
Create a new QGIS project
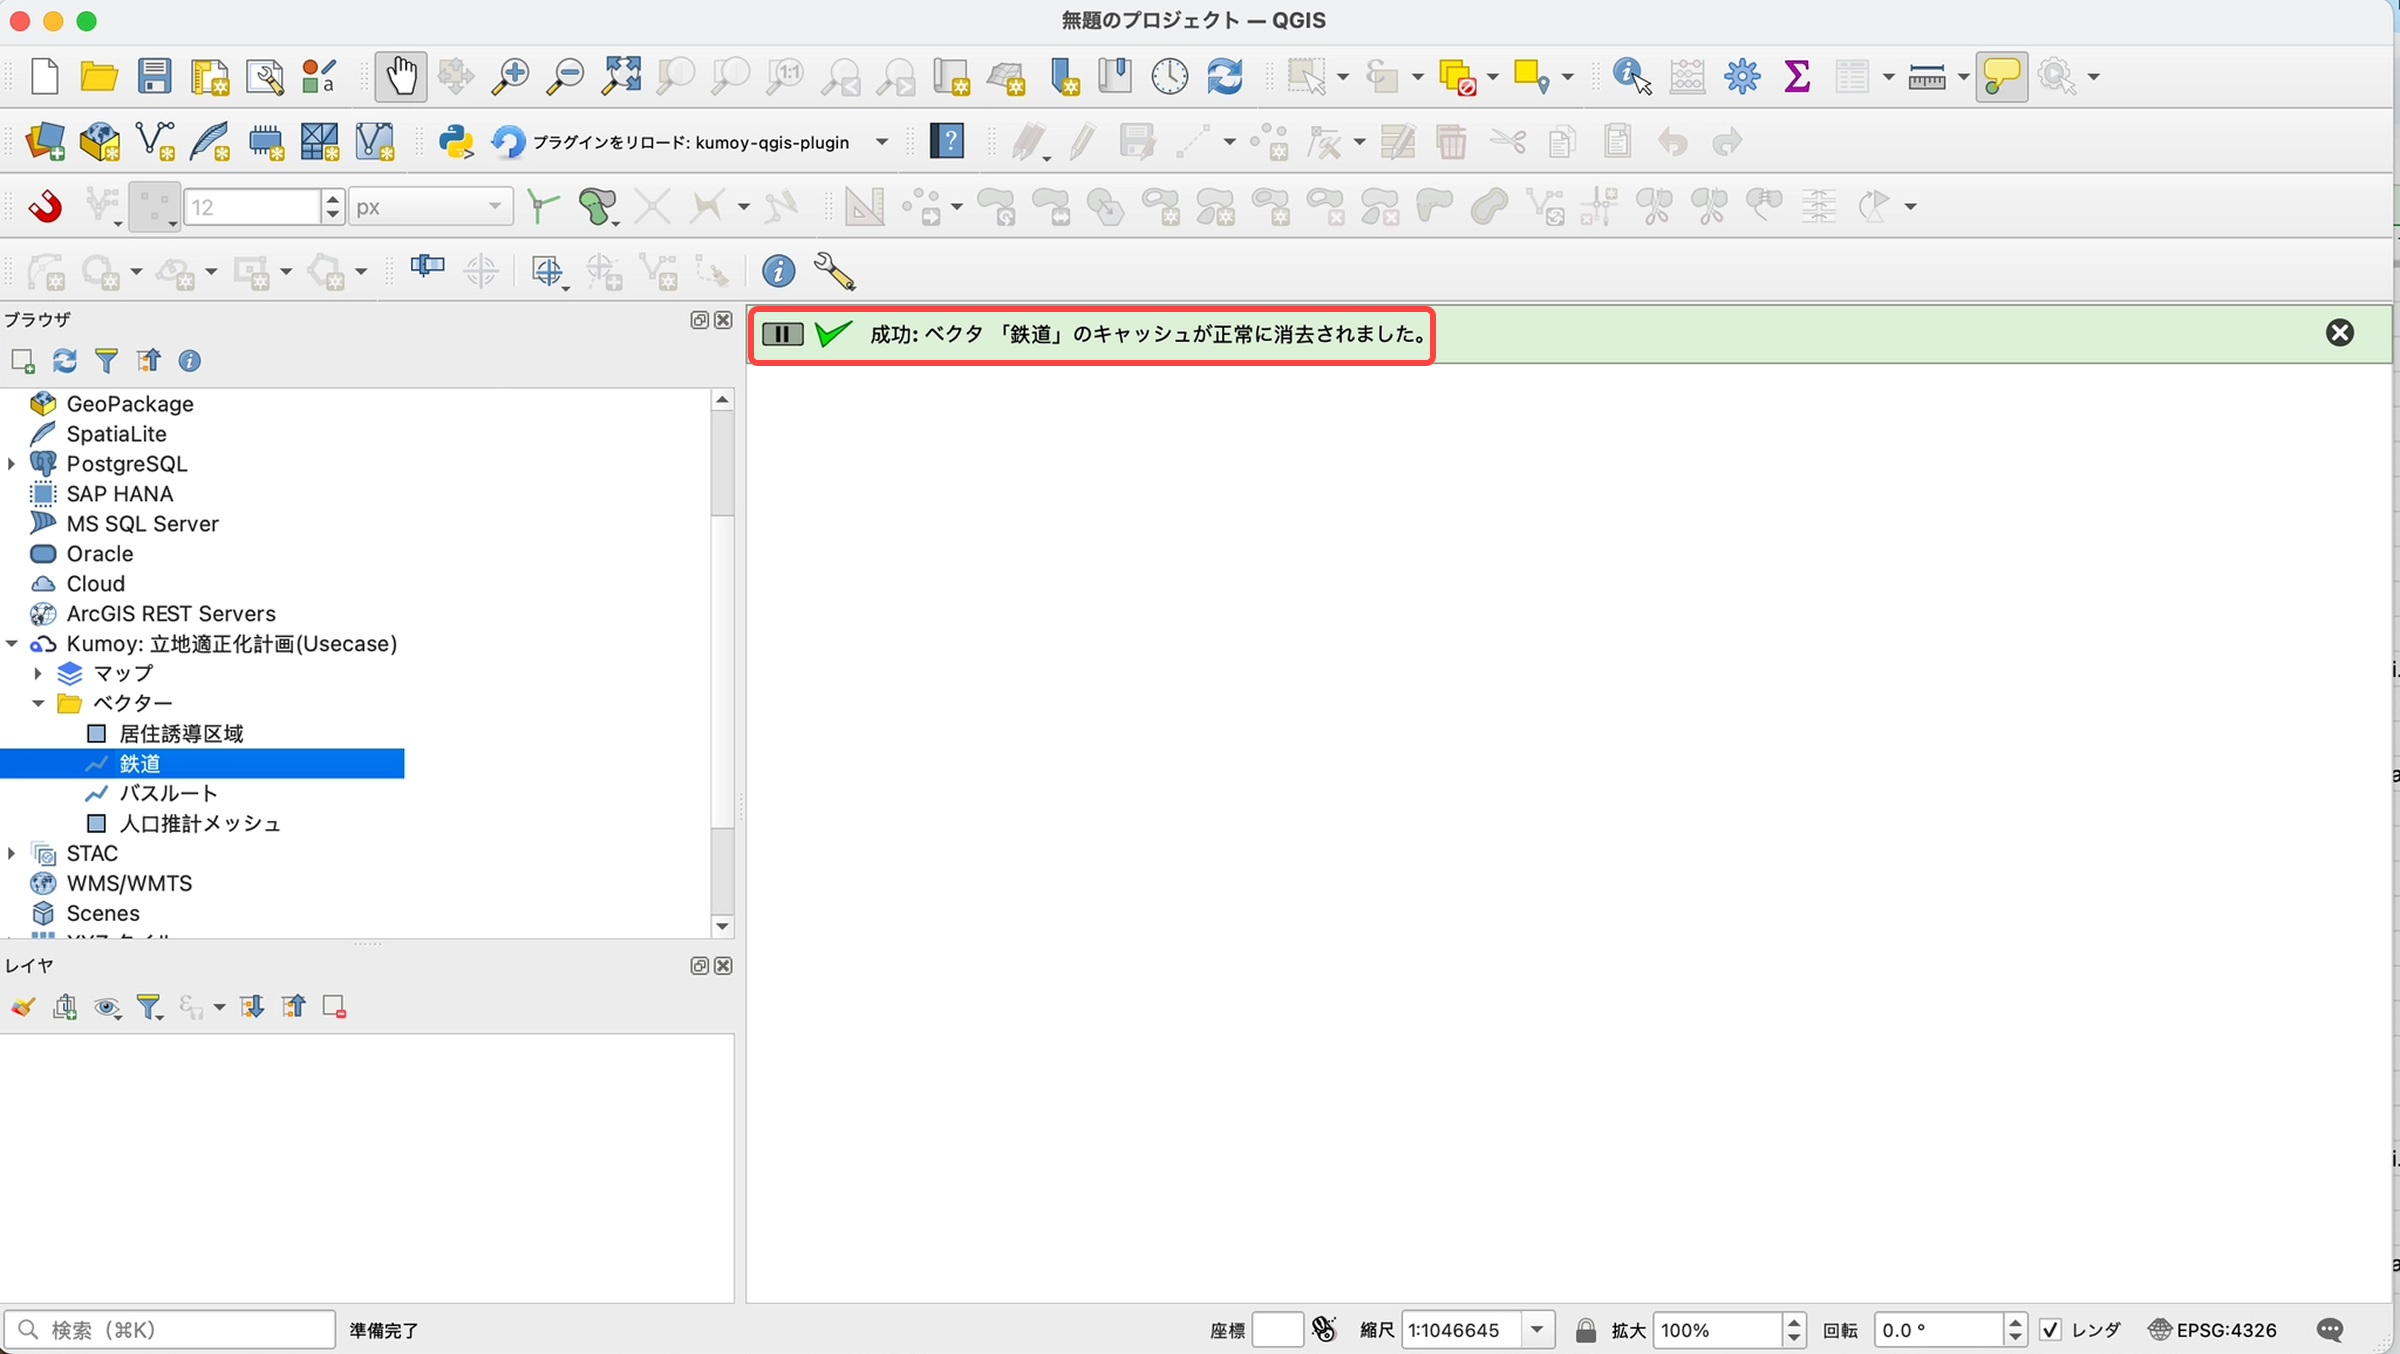(x=44, y=76)
